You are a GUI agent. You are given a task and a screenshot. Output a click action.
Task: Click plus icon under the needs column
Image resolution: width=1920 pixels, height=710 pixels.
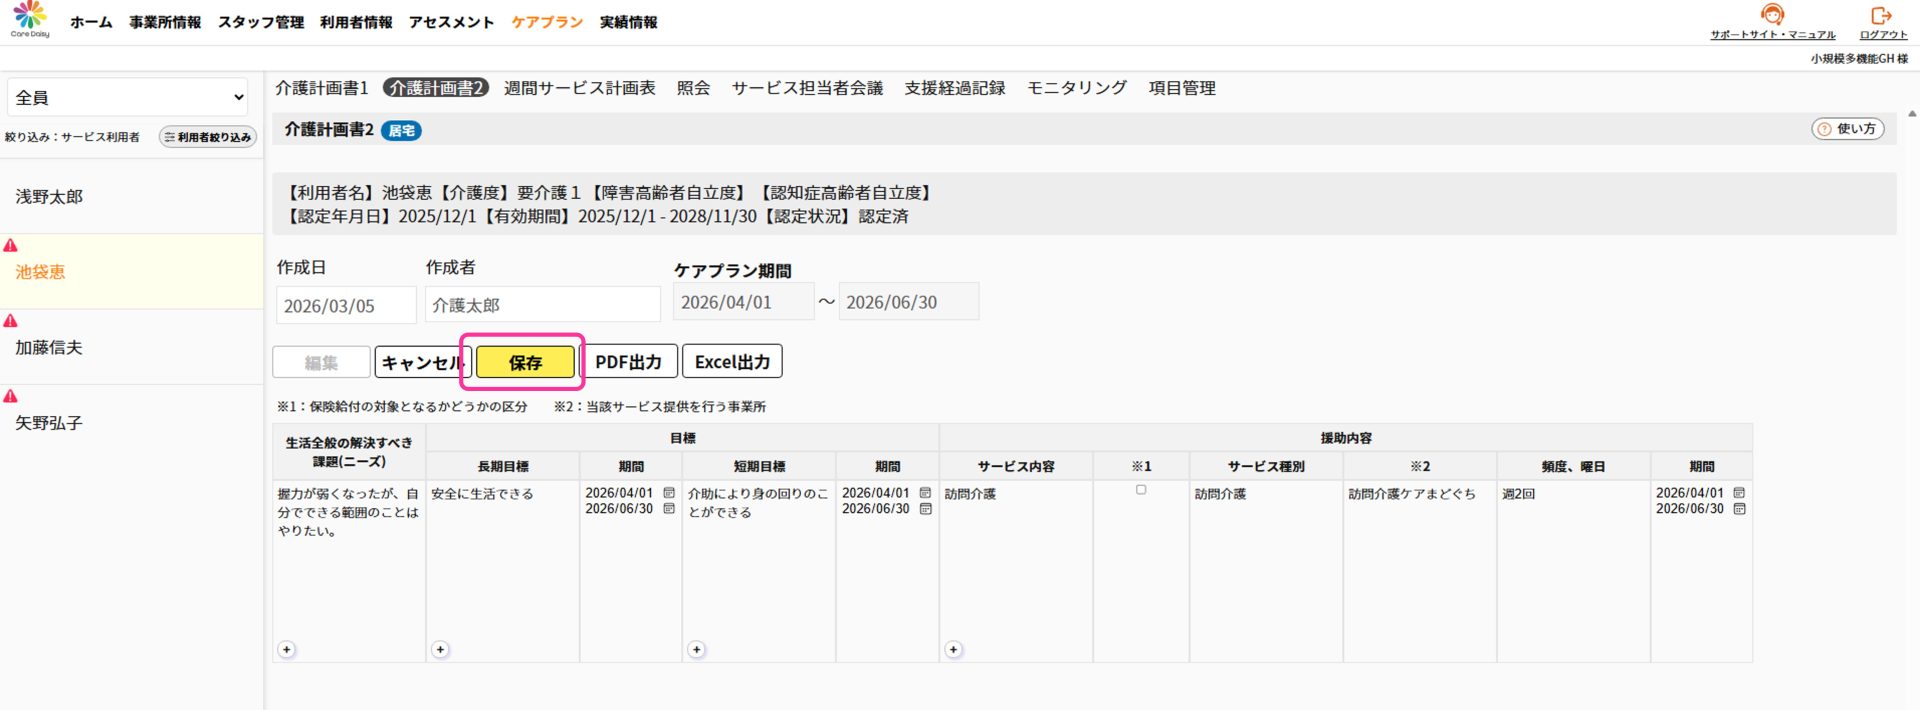click(x=287, y=650)
